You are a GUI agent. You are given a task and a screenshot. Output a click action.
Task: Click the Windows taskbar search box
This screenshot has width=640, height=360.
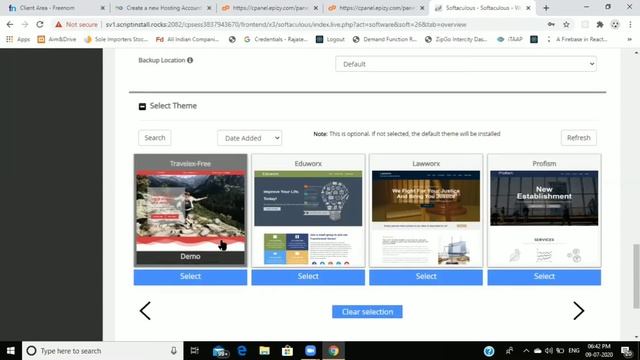click(x=102, y=351)
